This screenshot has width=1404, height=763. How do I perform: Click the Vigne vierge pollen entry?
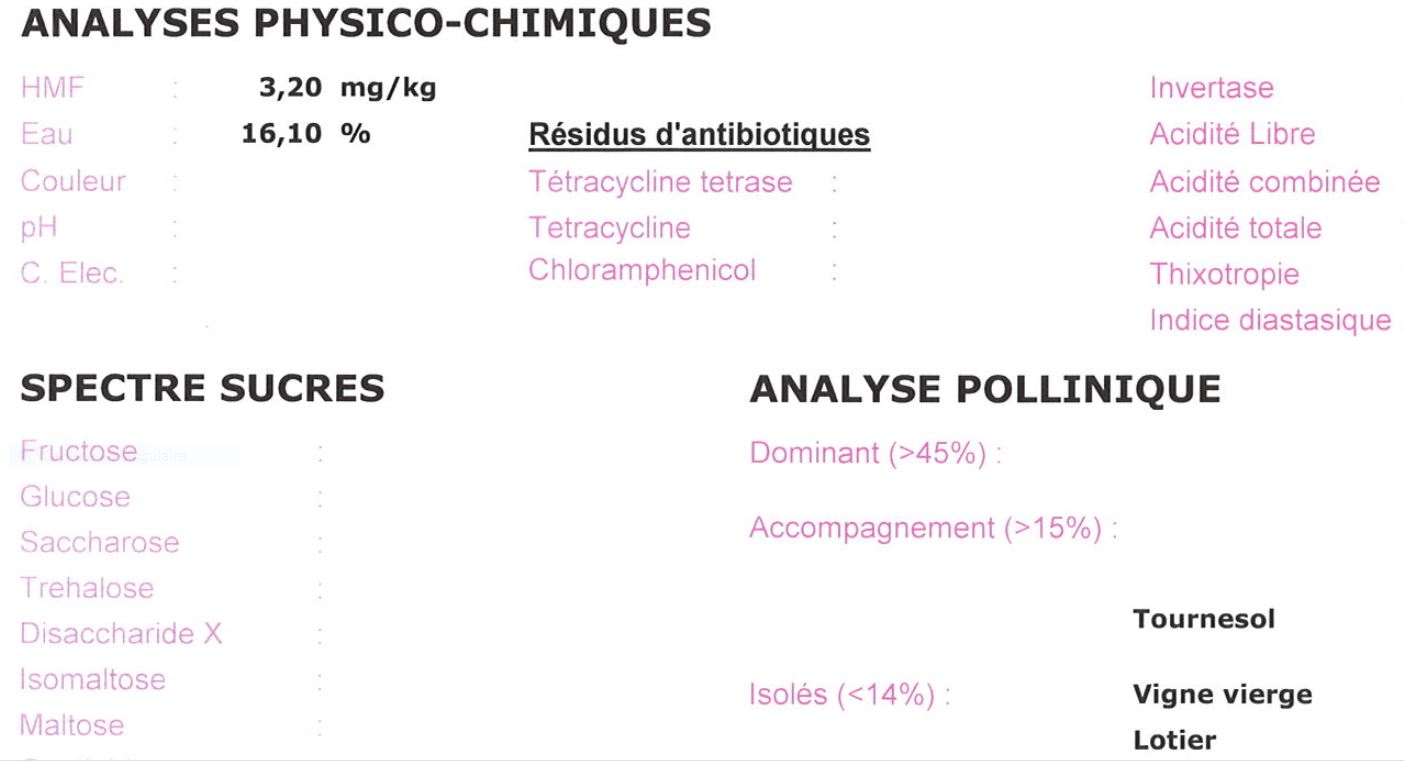click(x=1222, y=694)
